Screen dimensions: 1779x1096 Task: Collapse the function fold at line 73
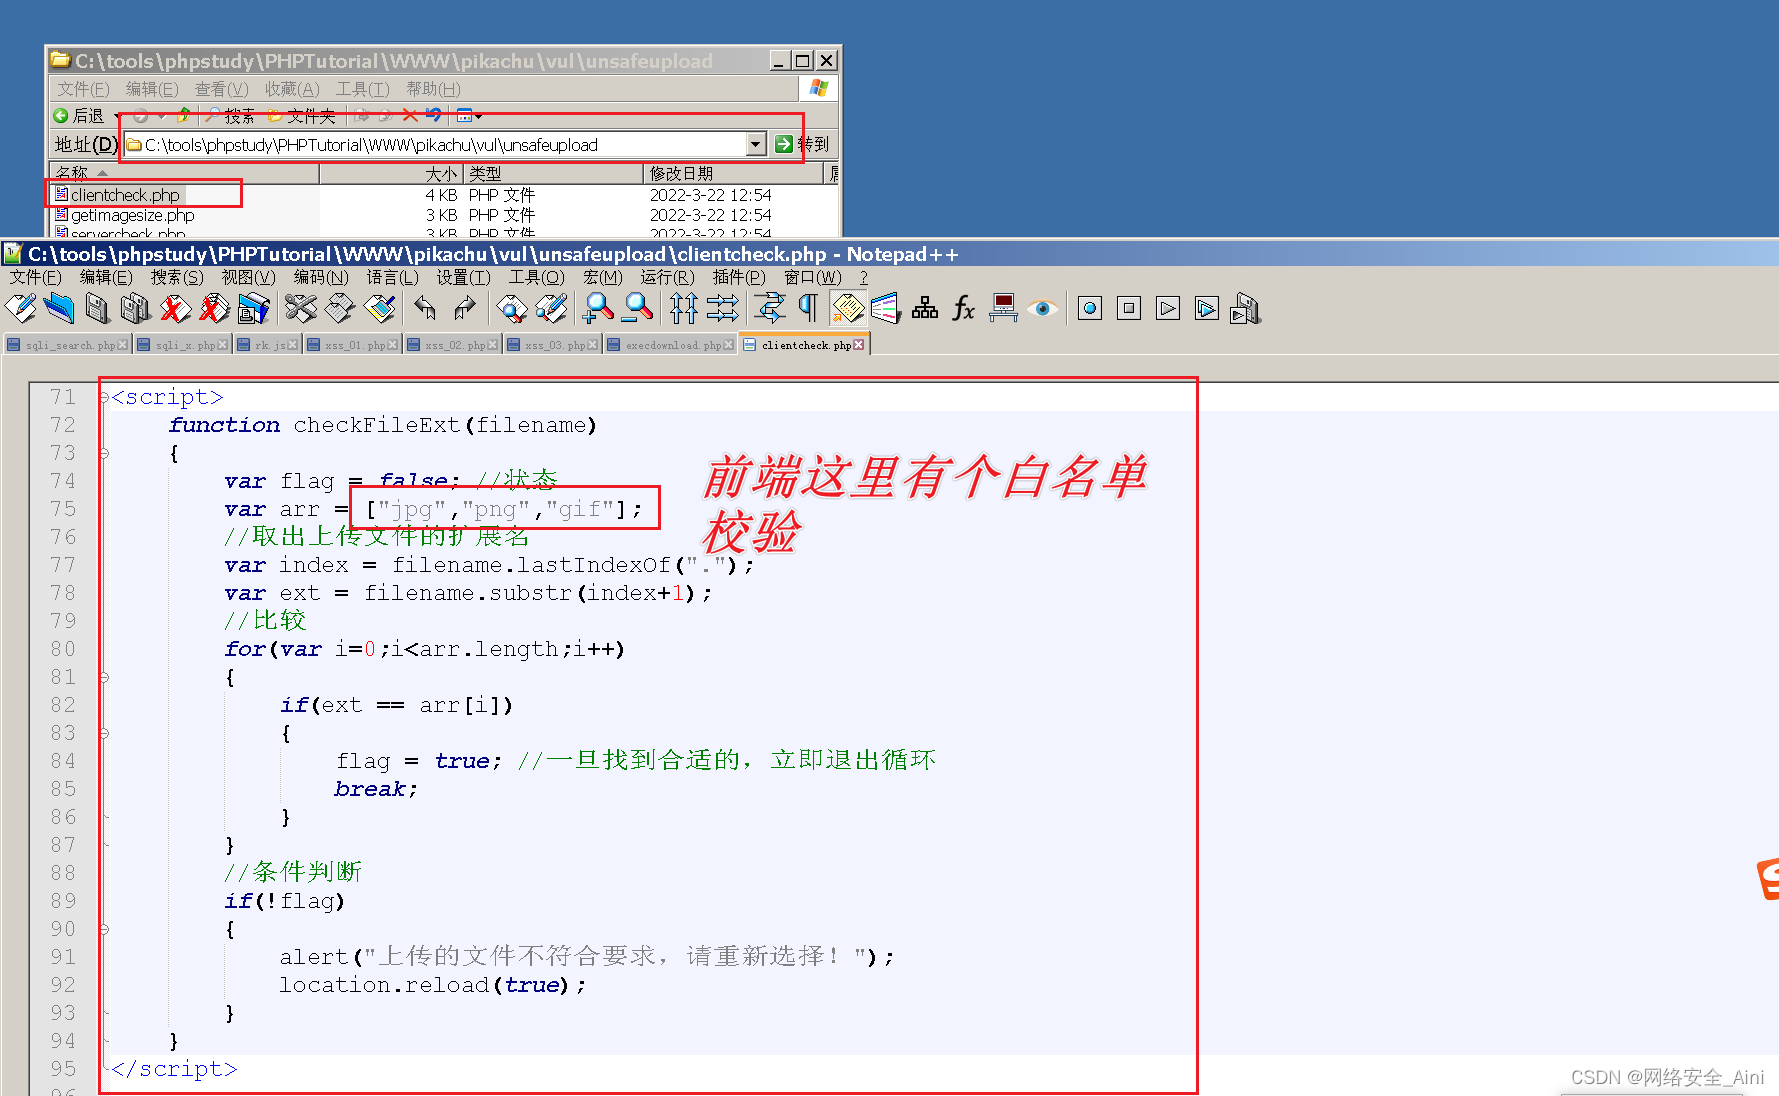coord(104,454)
